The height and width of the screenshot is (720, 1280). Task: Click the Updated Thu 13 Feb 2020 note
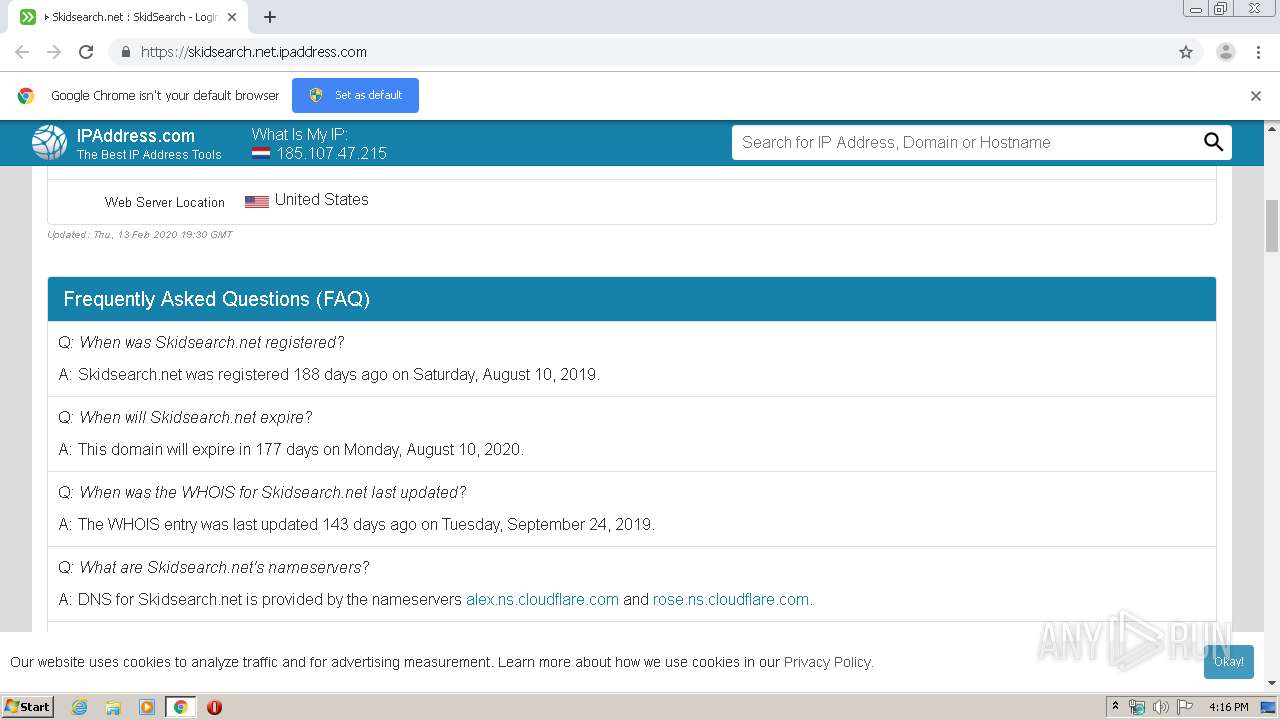click(x=140, y=235)
